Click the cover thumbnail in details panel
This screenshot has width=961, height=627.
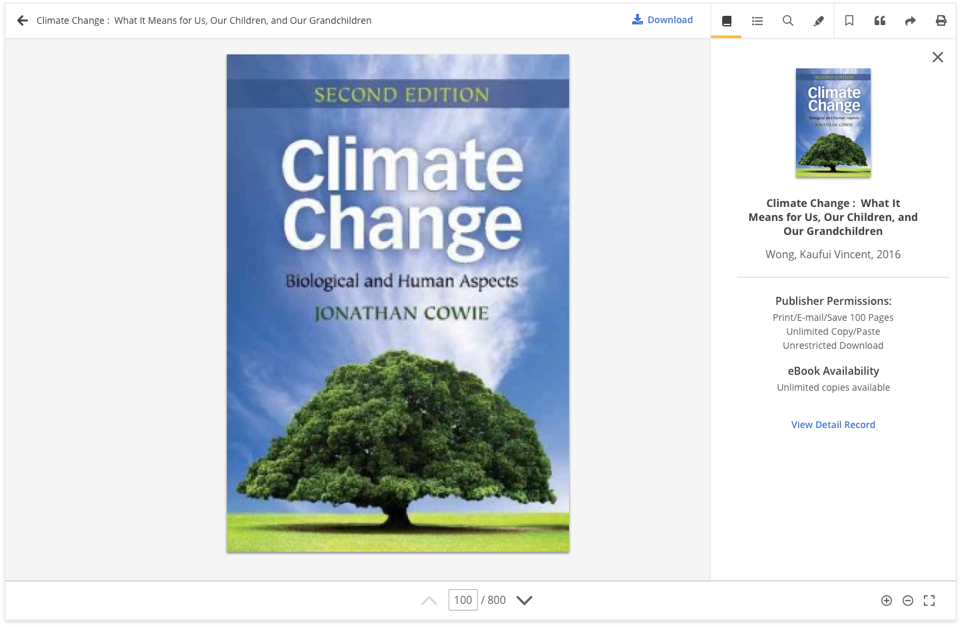[833, 123]
